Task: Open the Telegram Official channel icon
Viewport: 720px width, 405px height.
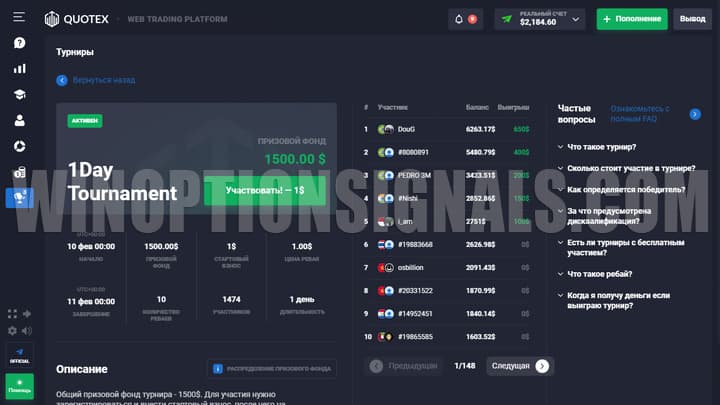Action: coord(19,350)
